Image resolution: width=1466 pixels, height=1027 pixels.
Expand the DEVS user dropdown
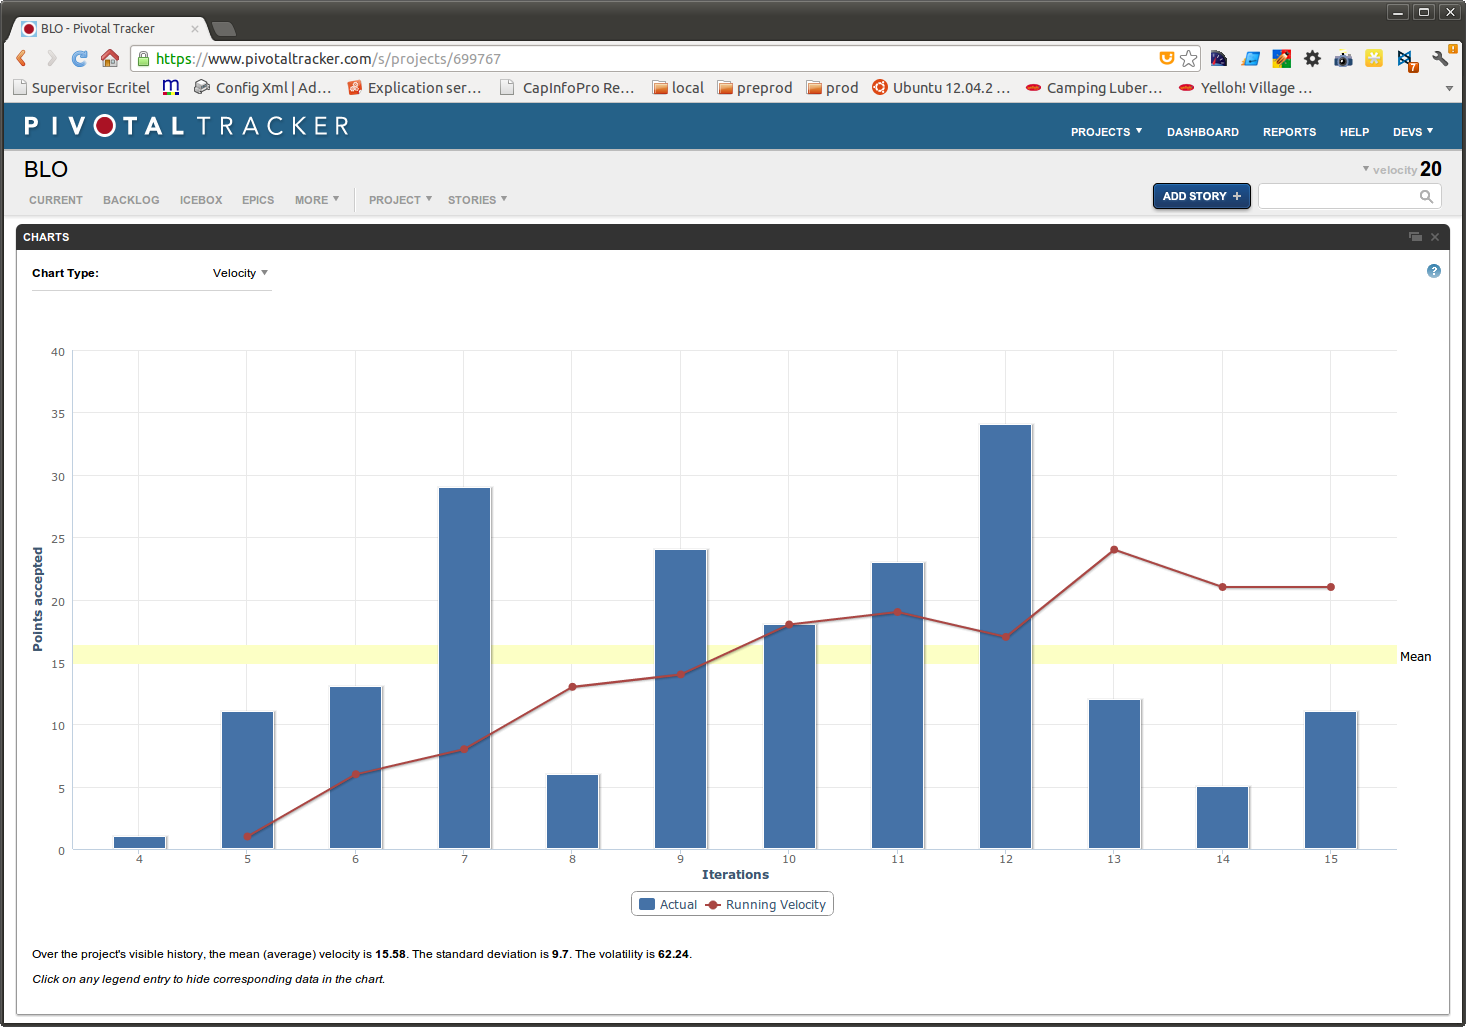tap(1413, 132)
